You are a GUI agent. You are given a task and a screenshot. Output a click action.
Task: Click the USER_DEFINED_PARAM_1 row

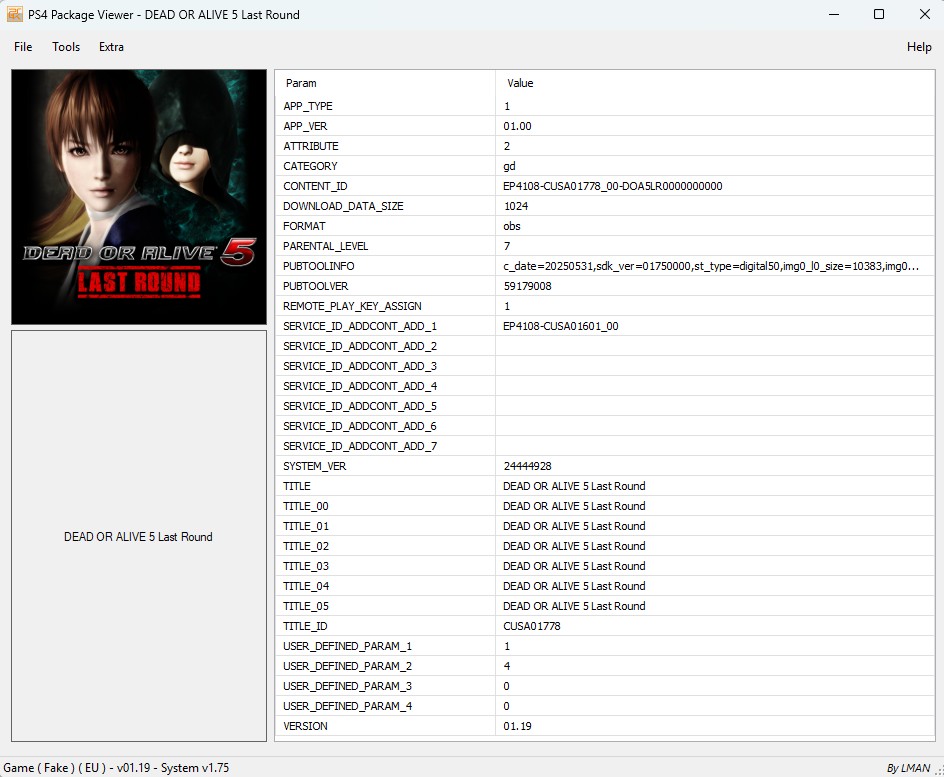click(x=605, y=646)
